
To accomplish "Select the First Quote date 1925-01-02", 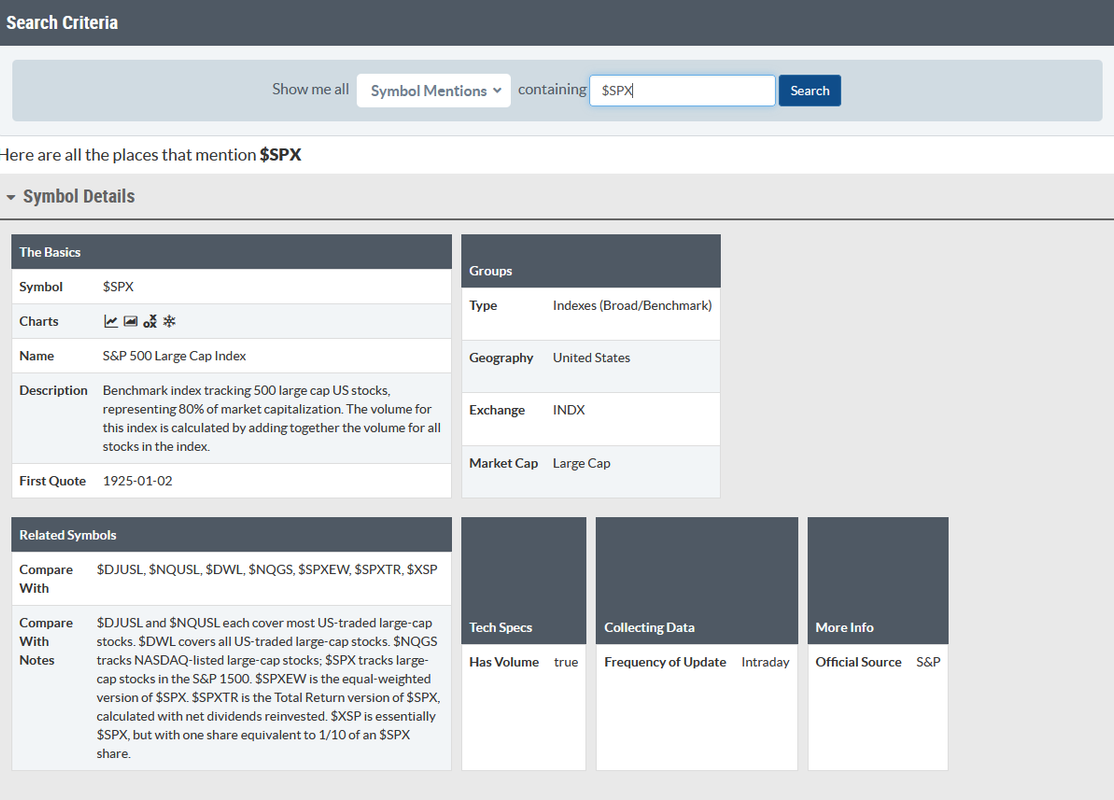I will tap(138, 481).
